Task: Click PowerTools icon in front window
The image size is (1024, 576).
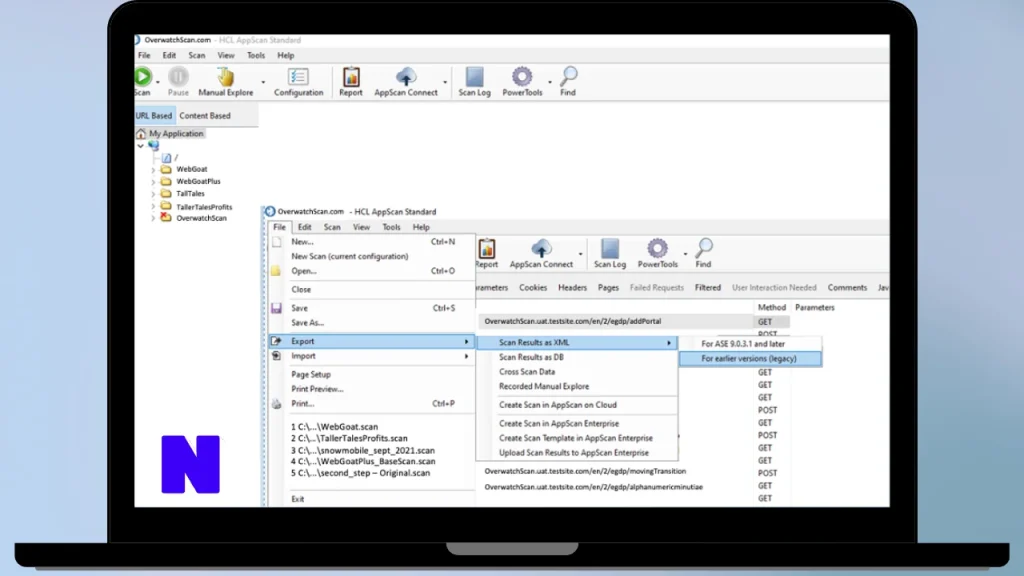Action: pyautogui.click(x=657, y=249)
